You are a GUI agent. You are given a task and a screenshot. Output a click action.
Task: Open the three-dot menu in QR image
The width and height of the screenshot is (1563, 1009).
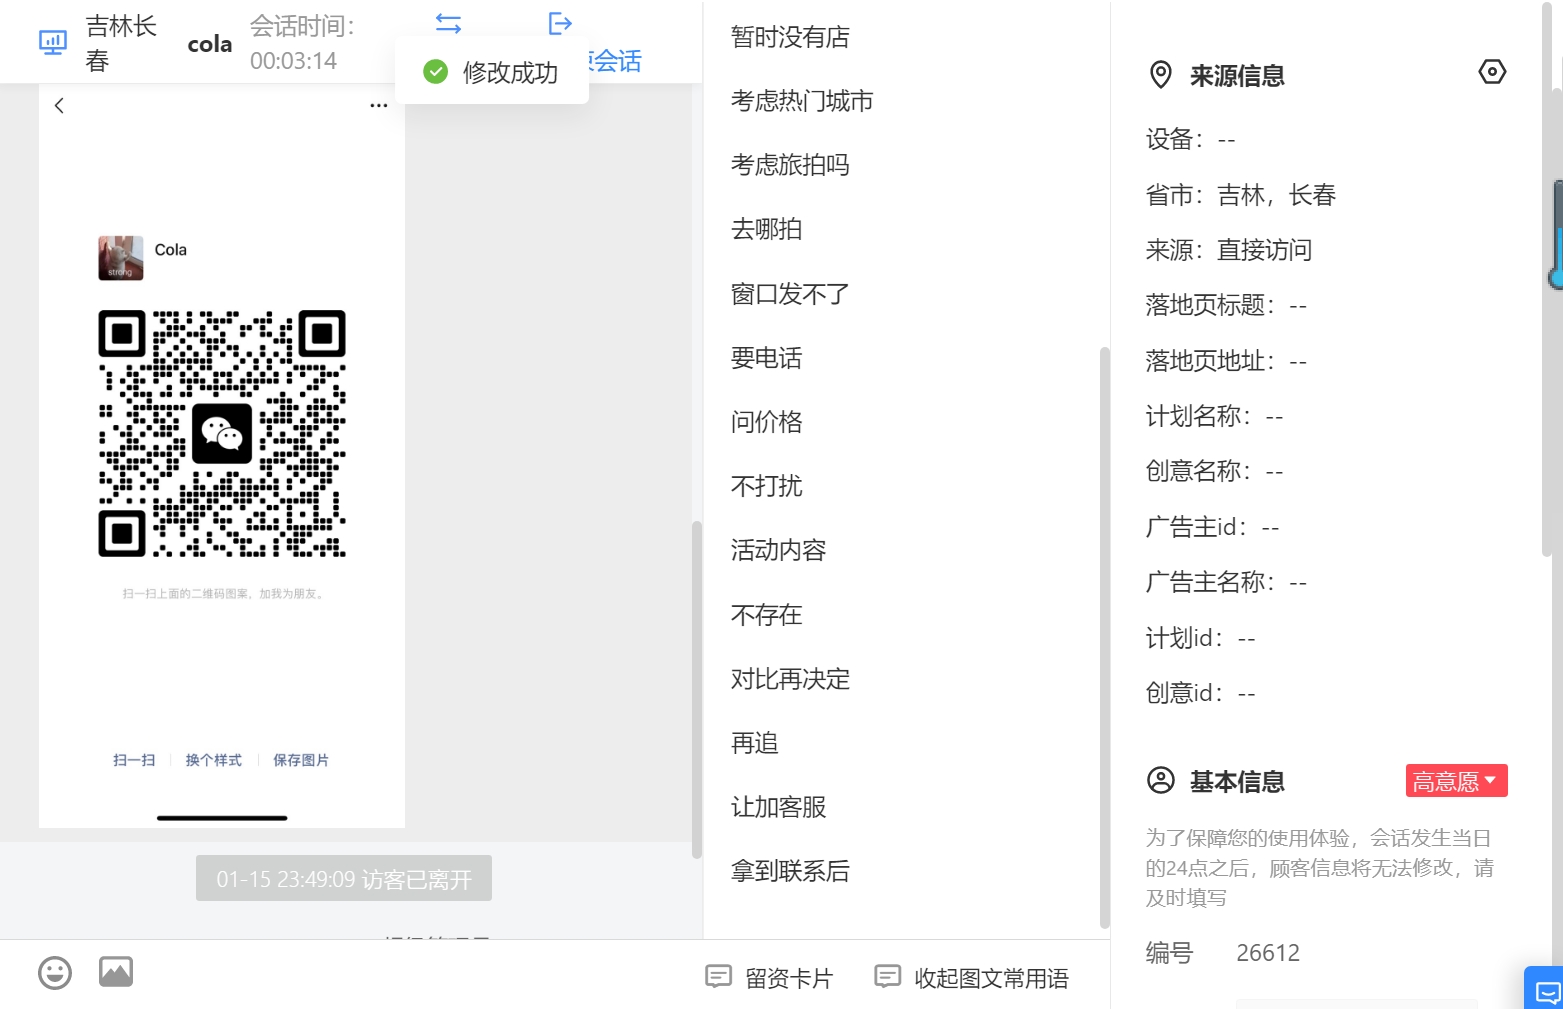pyautogui.click(x=378, y=105)
